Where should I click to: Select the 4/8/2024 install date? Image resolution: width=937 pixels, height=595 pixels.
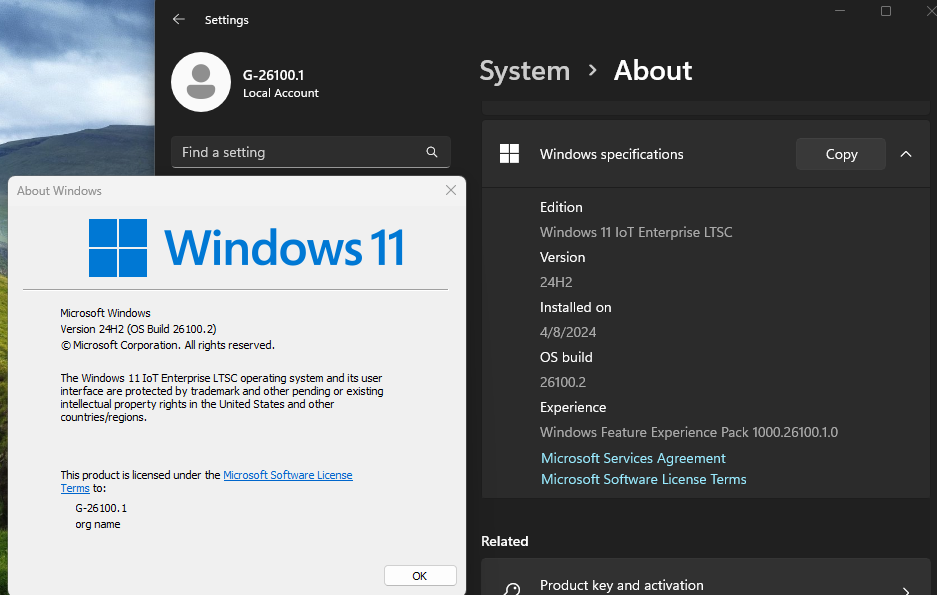coord(568,332)
